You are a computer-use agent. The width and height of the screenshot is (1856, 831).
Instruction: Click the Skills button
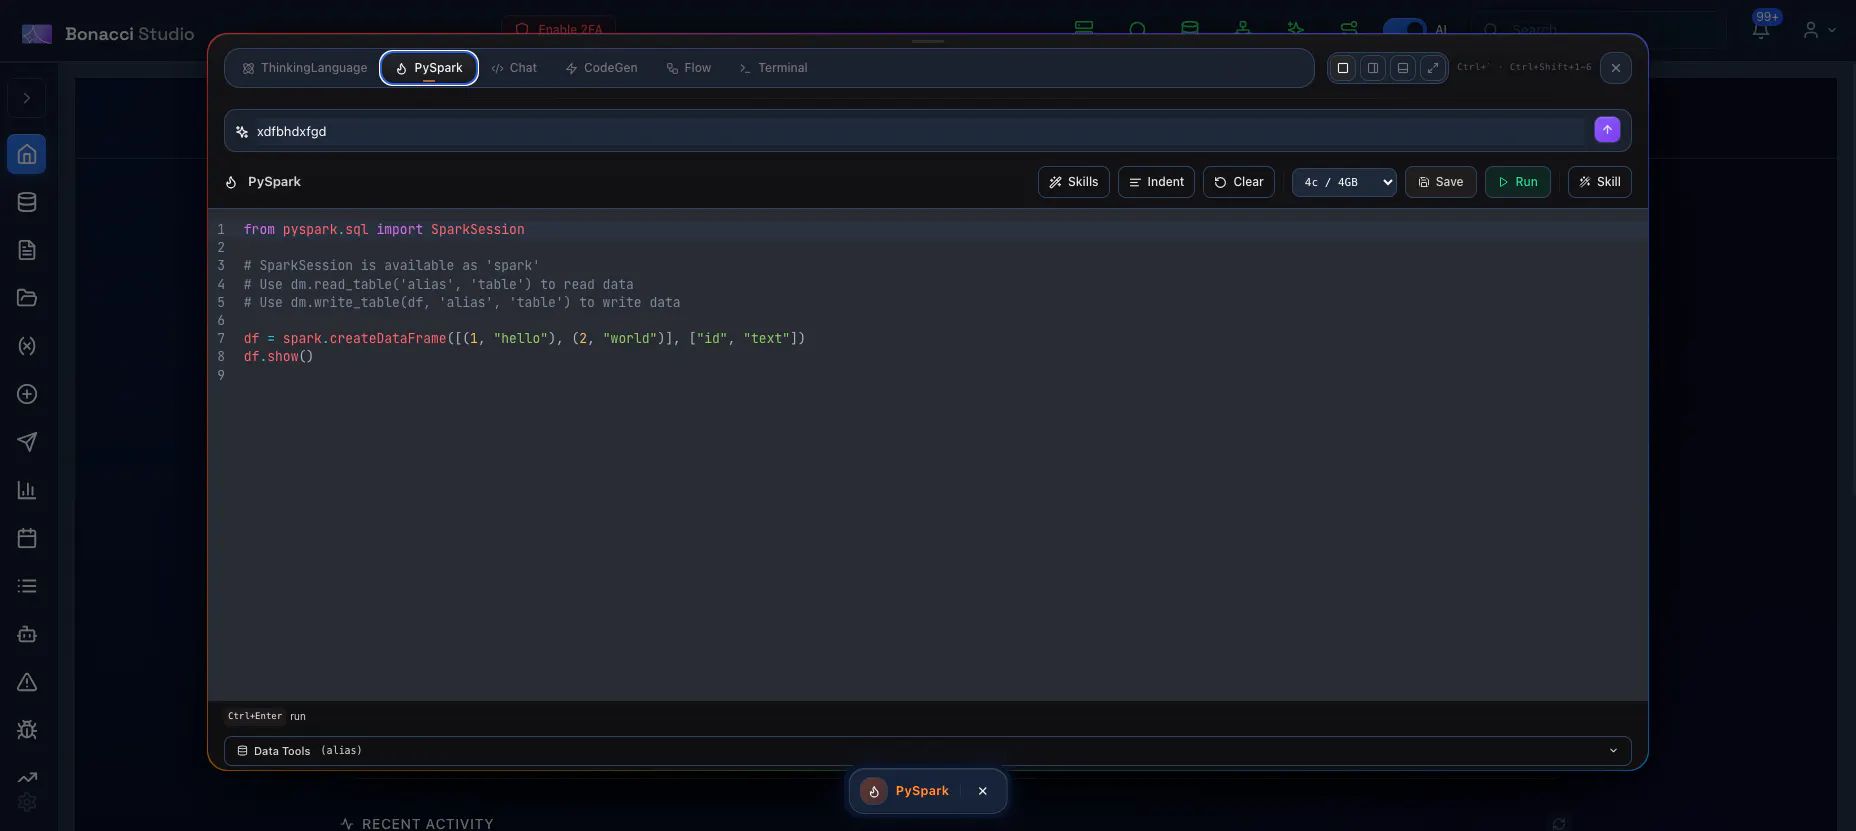coord(1074,182)
